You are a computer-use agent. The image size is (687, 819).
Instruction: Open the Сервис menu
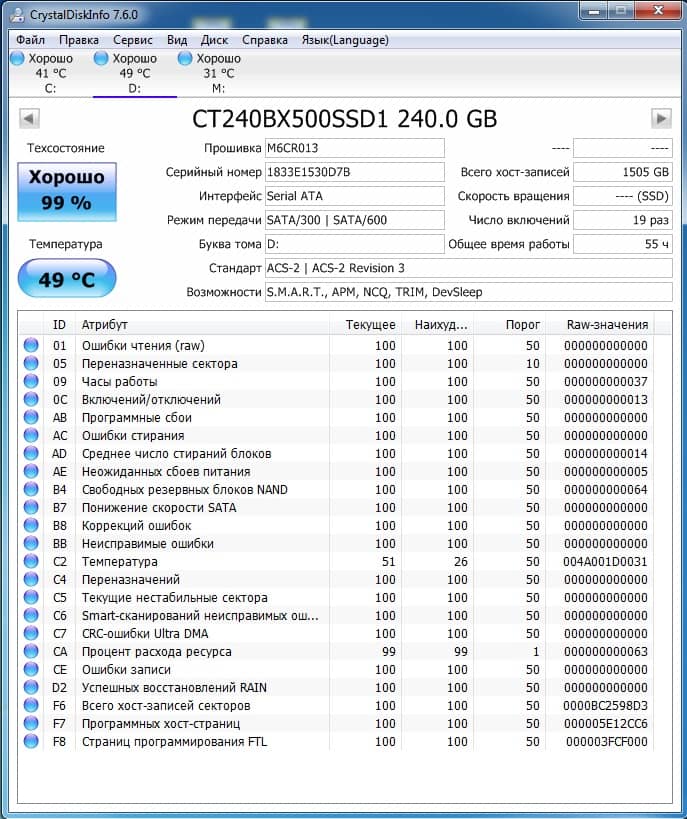coord(133,40)
